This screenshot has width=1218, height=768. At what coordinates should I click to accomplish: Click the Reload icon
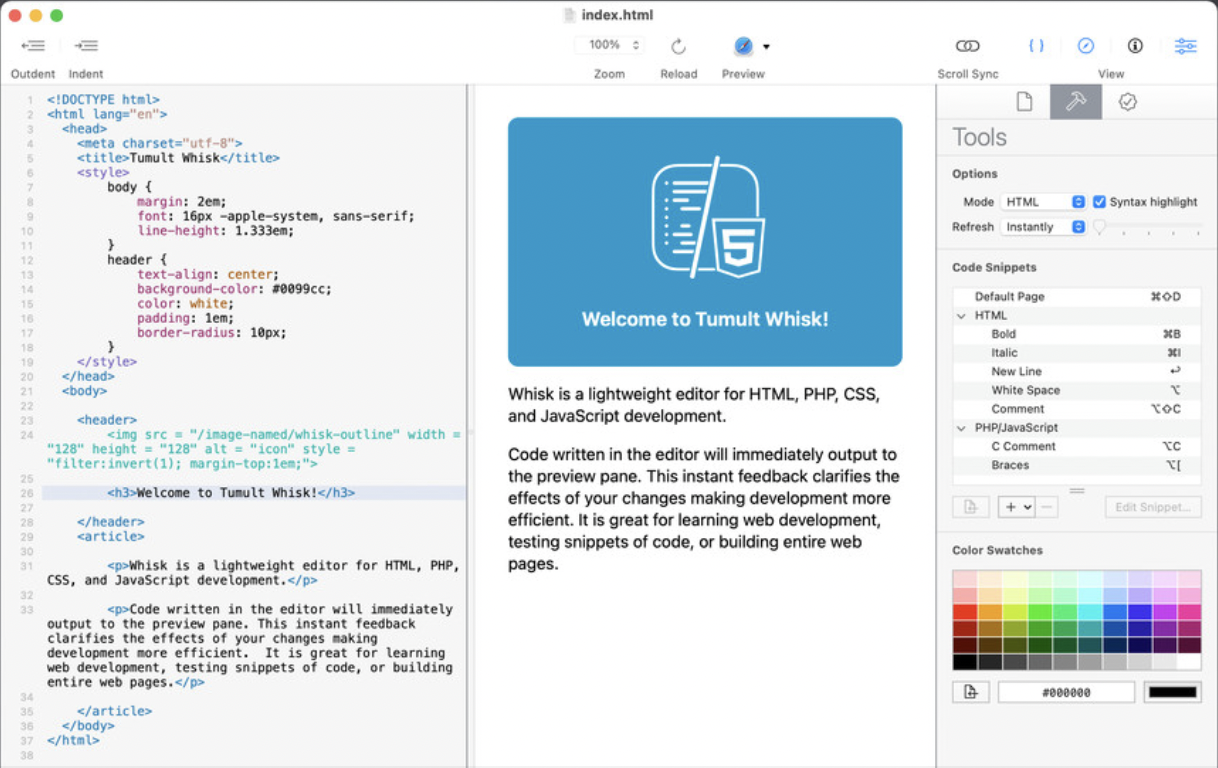point(679,45)
